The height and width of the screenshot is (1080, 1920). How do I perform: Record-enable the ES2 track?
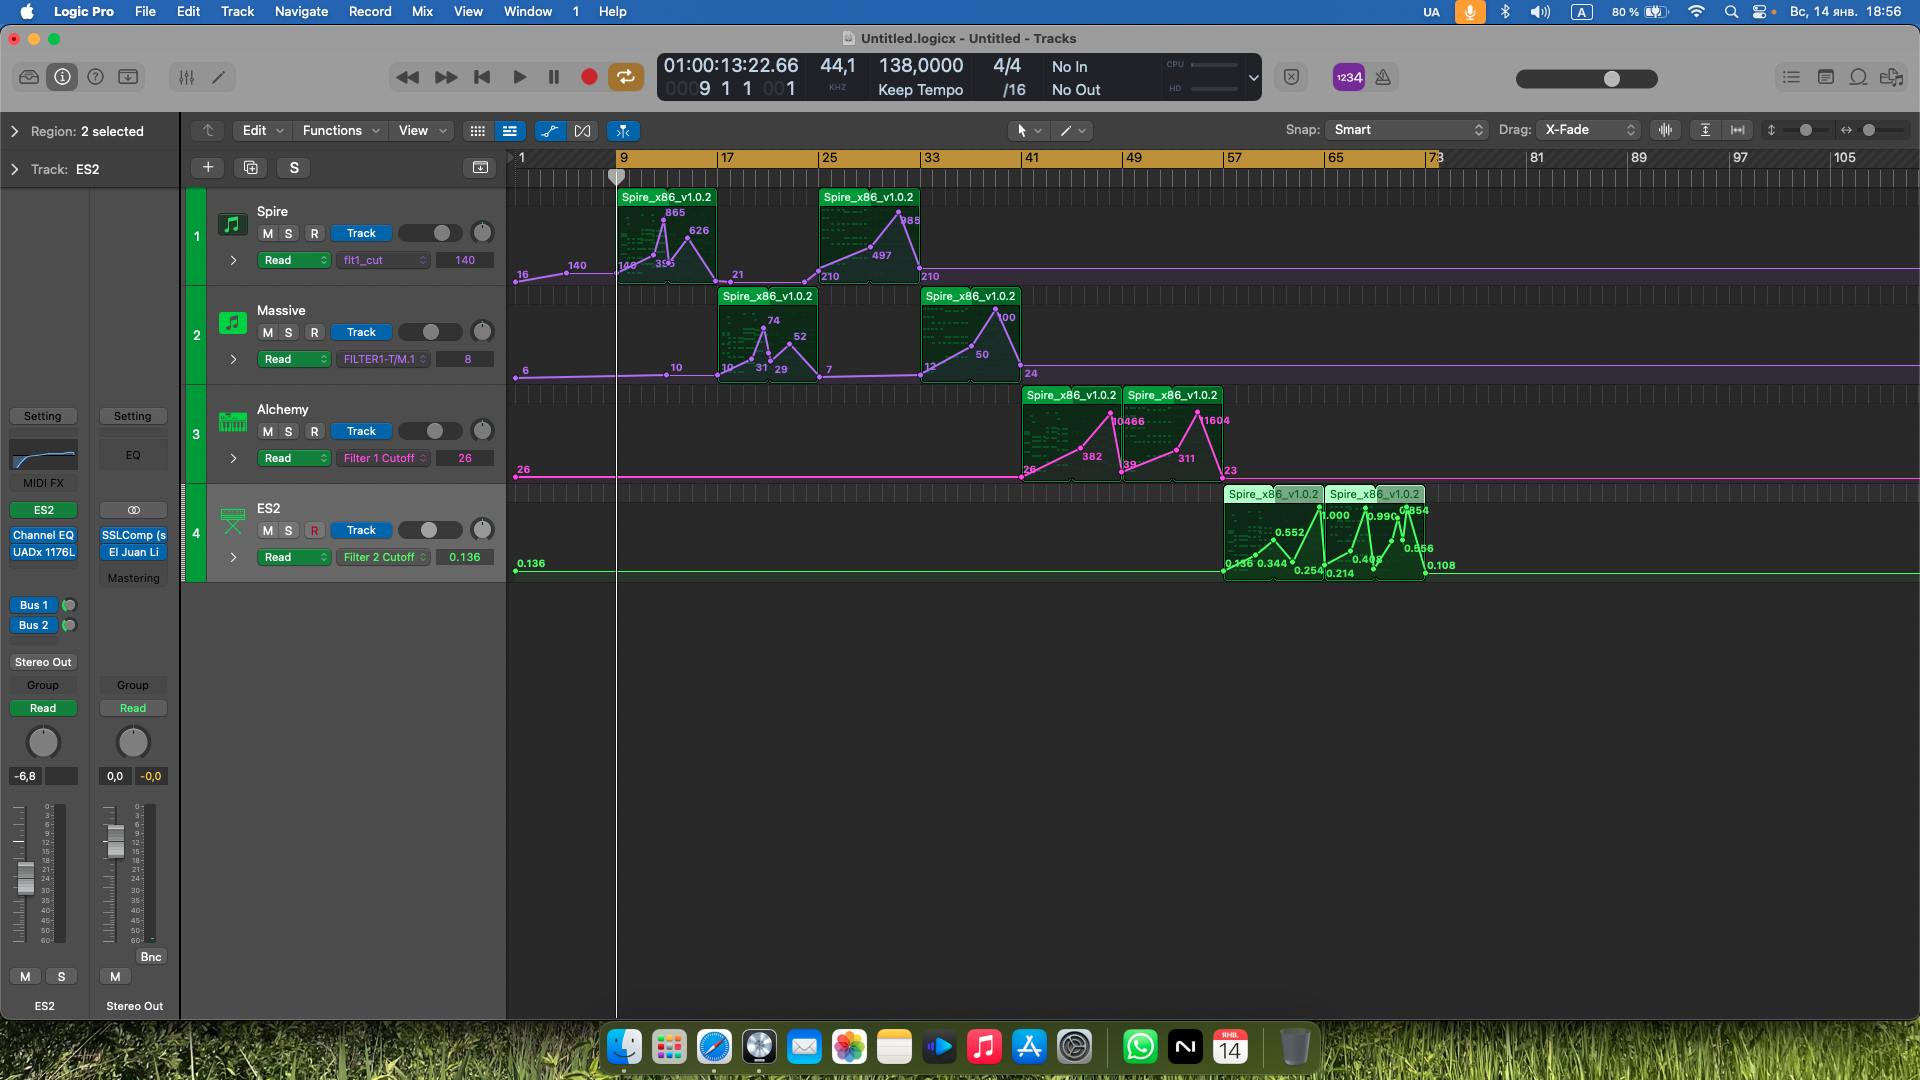click(x=314, y=530)
